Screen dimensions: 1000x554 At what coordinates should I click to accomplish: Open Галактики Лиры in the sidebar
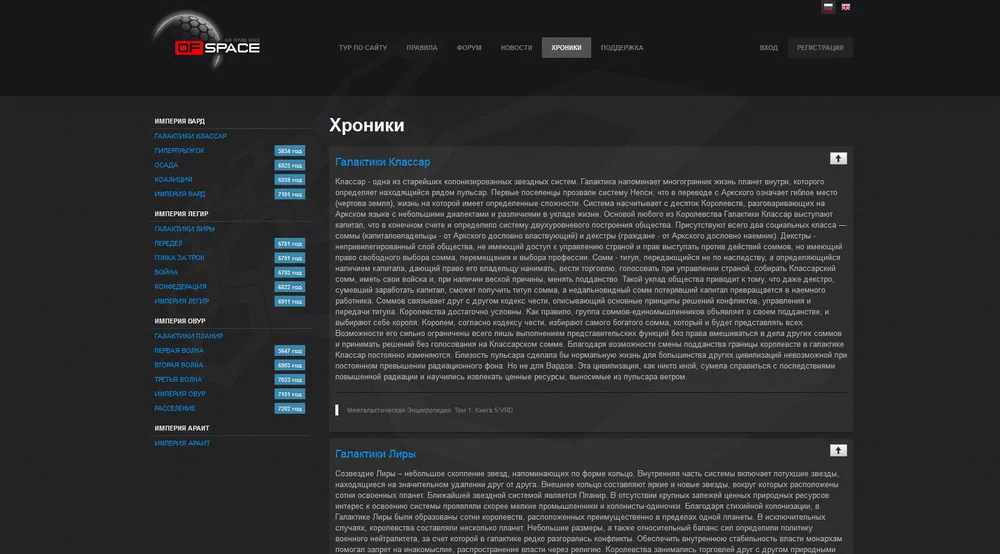(184, 228)
